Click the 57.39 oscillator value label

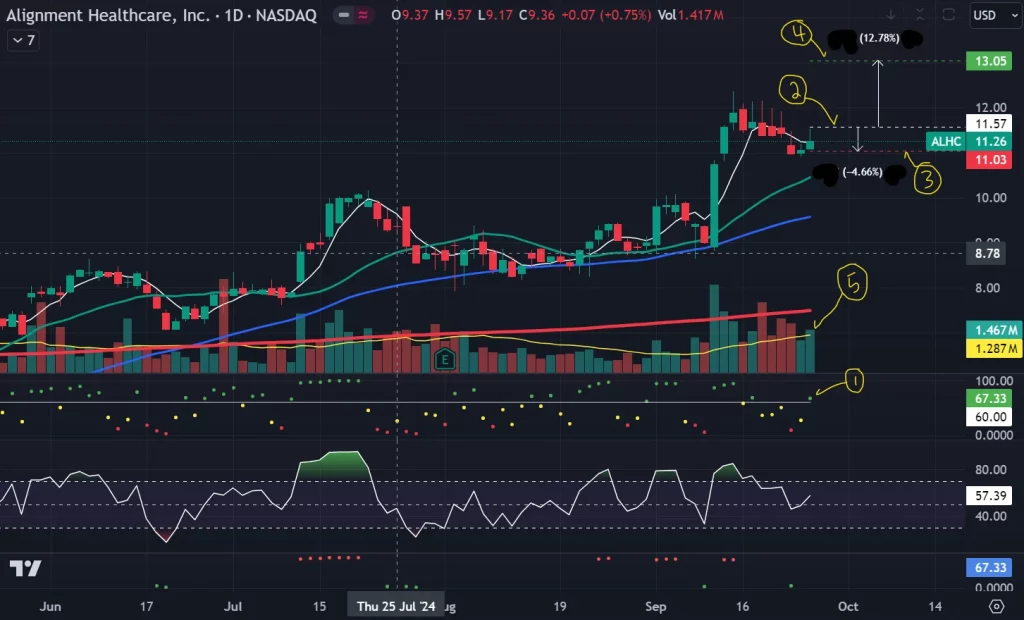pyautogui.click(x=990, y=495)
